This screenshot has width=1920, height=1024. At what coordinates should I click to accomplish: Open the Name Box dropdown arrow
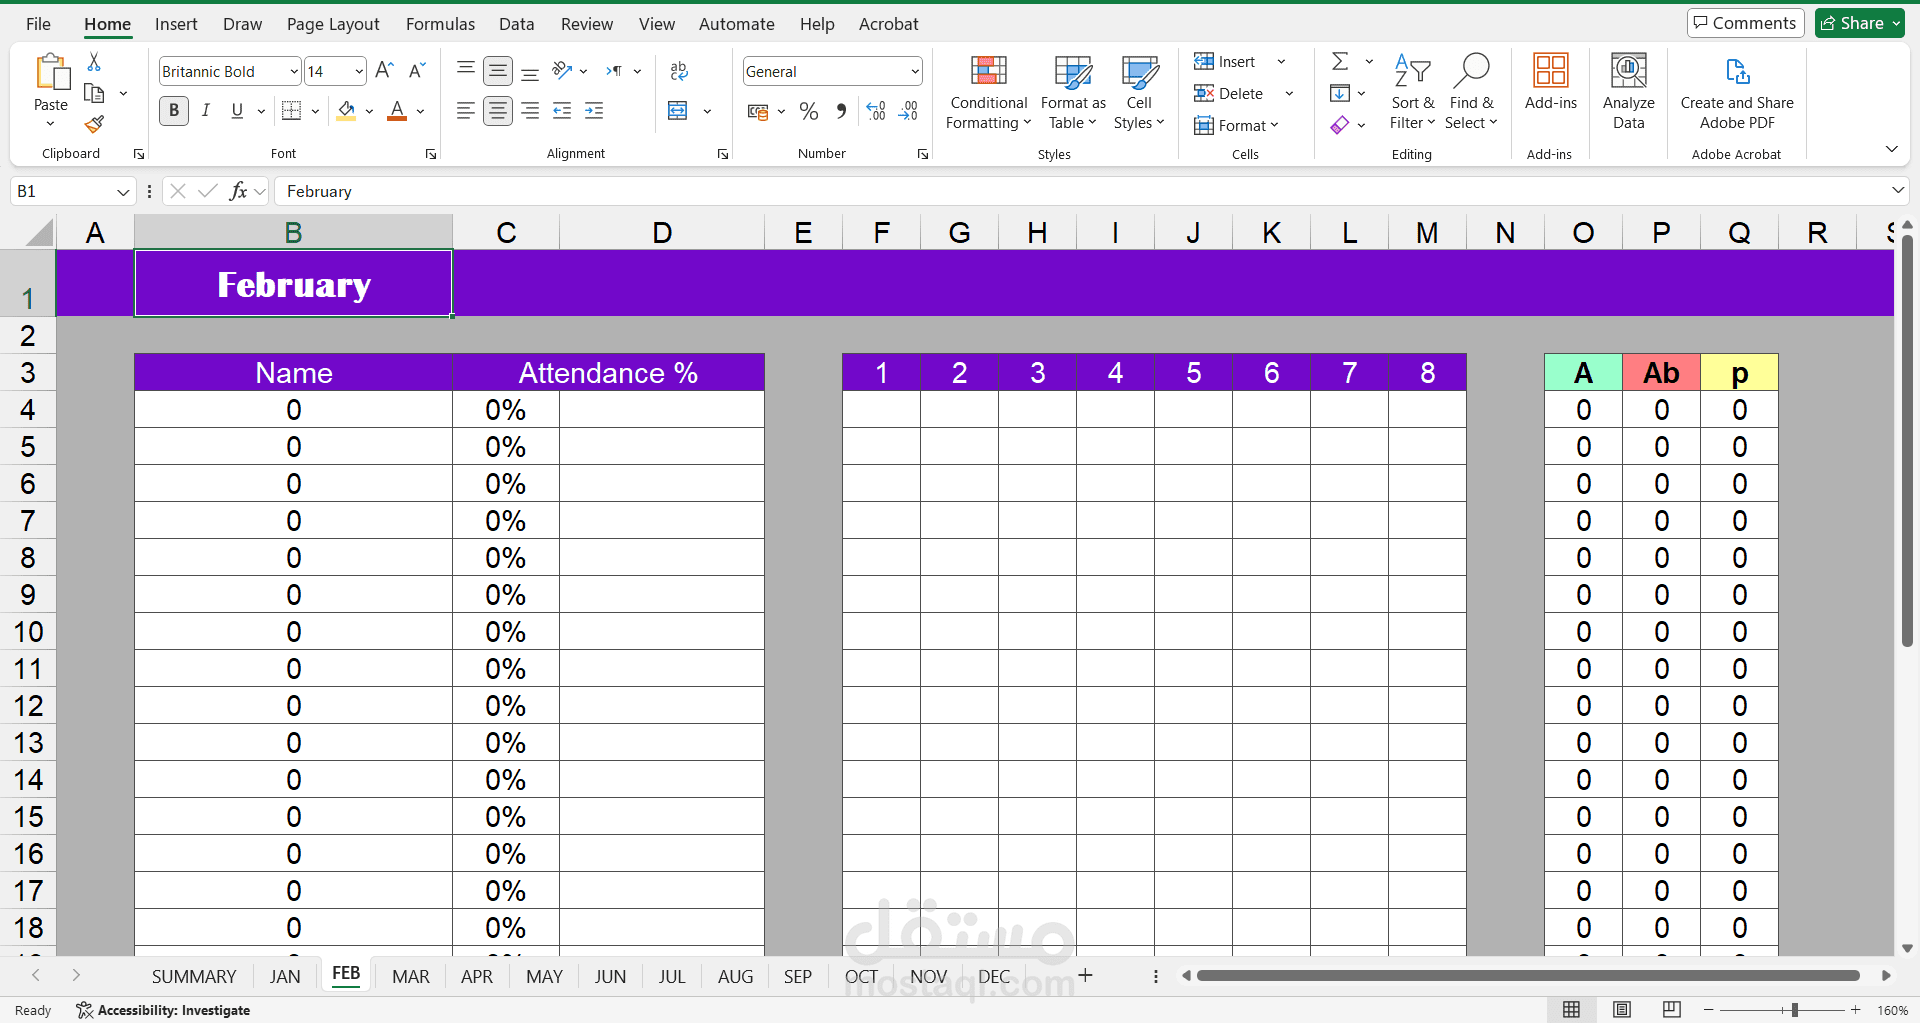[x=123, y=191]
